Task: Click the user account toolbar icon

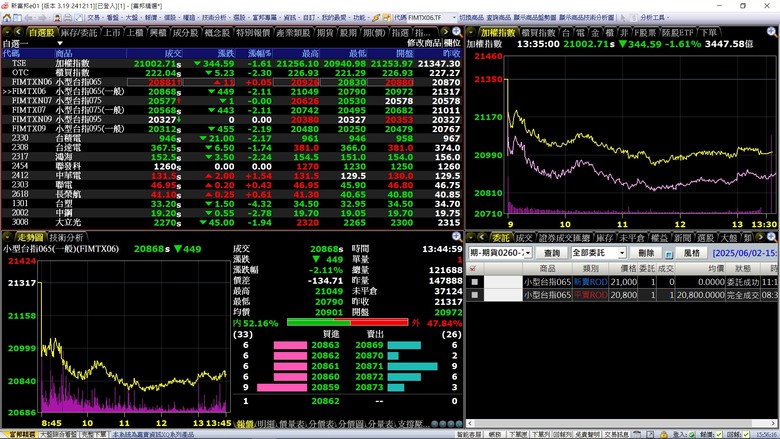Action: pos(57,17)
